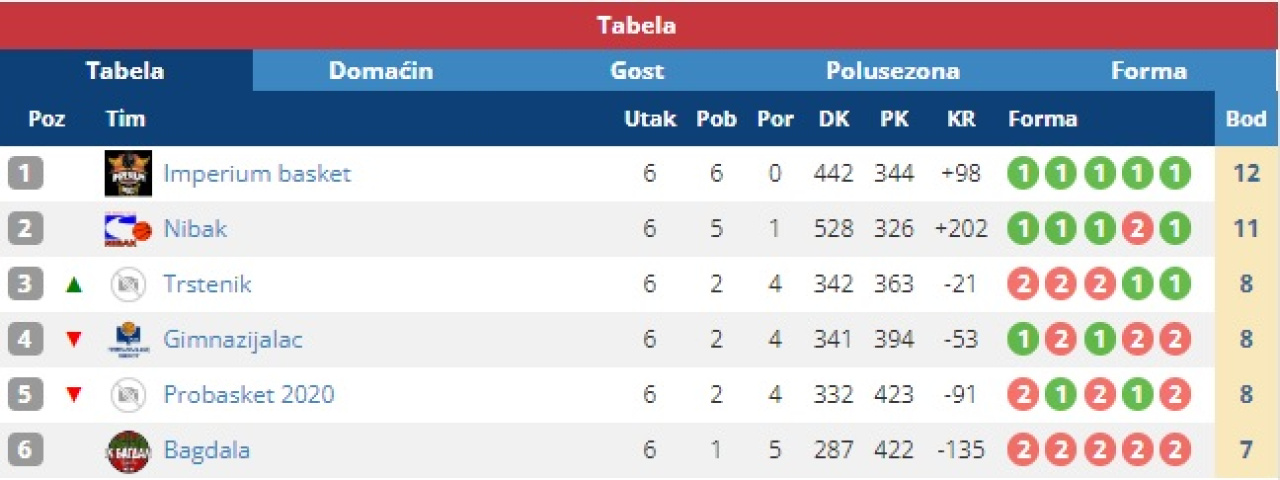Click green up arrow beside Trstenik

[73, 285]
